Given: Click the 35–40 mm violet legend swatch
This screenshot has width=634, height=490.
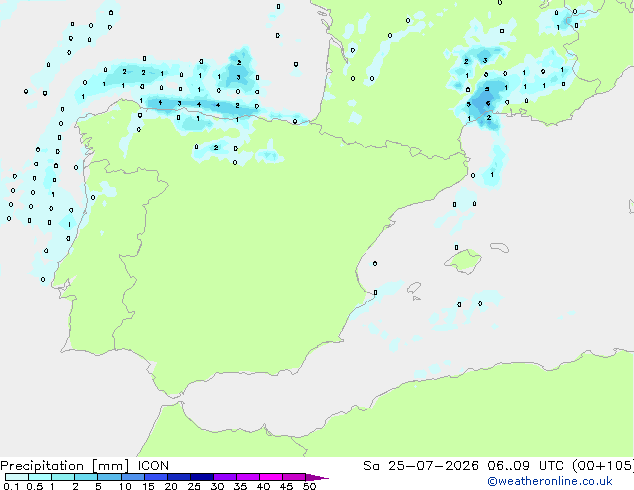Looking at the screenshot, I should point(248,477).
